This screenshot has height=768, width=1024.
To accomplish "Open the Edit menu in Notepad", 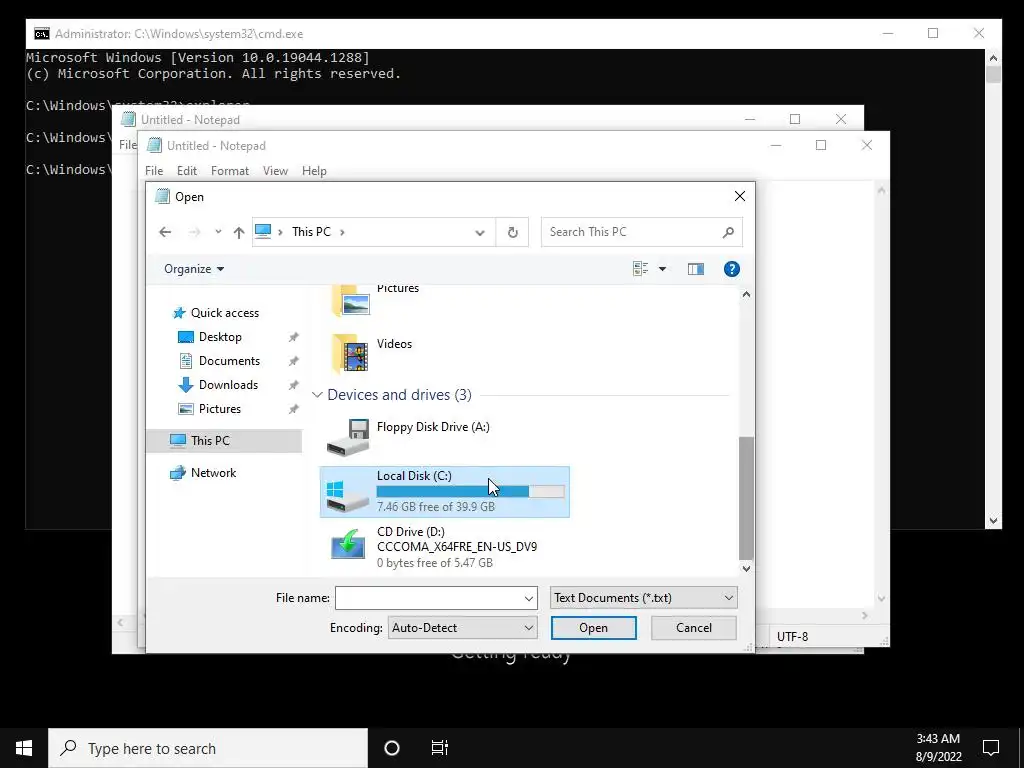I will [187, 171].
